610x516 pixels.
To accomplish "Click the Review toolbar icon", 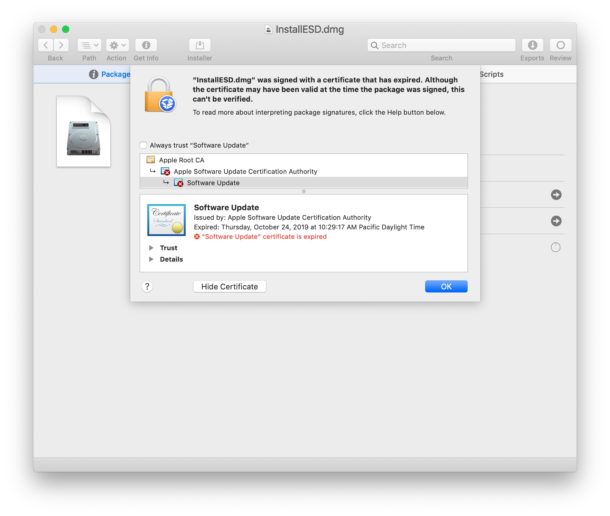I will coord(560,45).
